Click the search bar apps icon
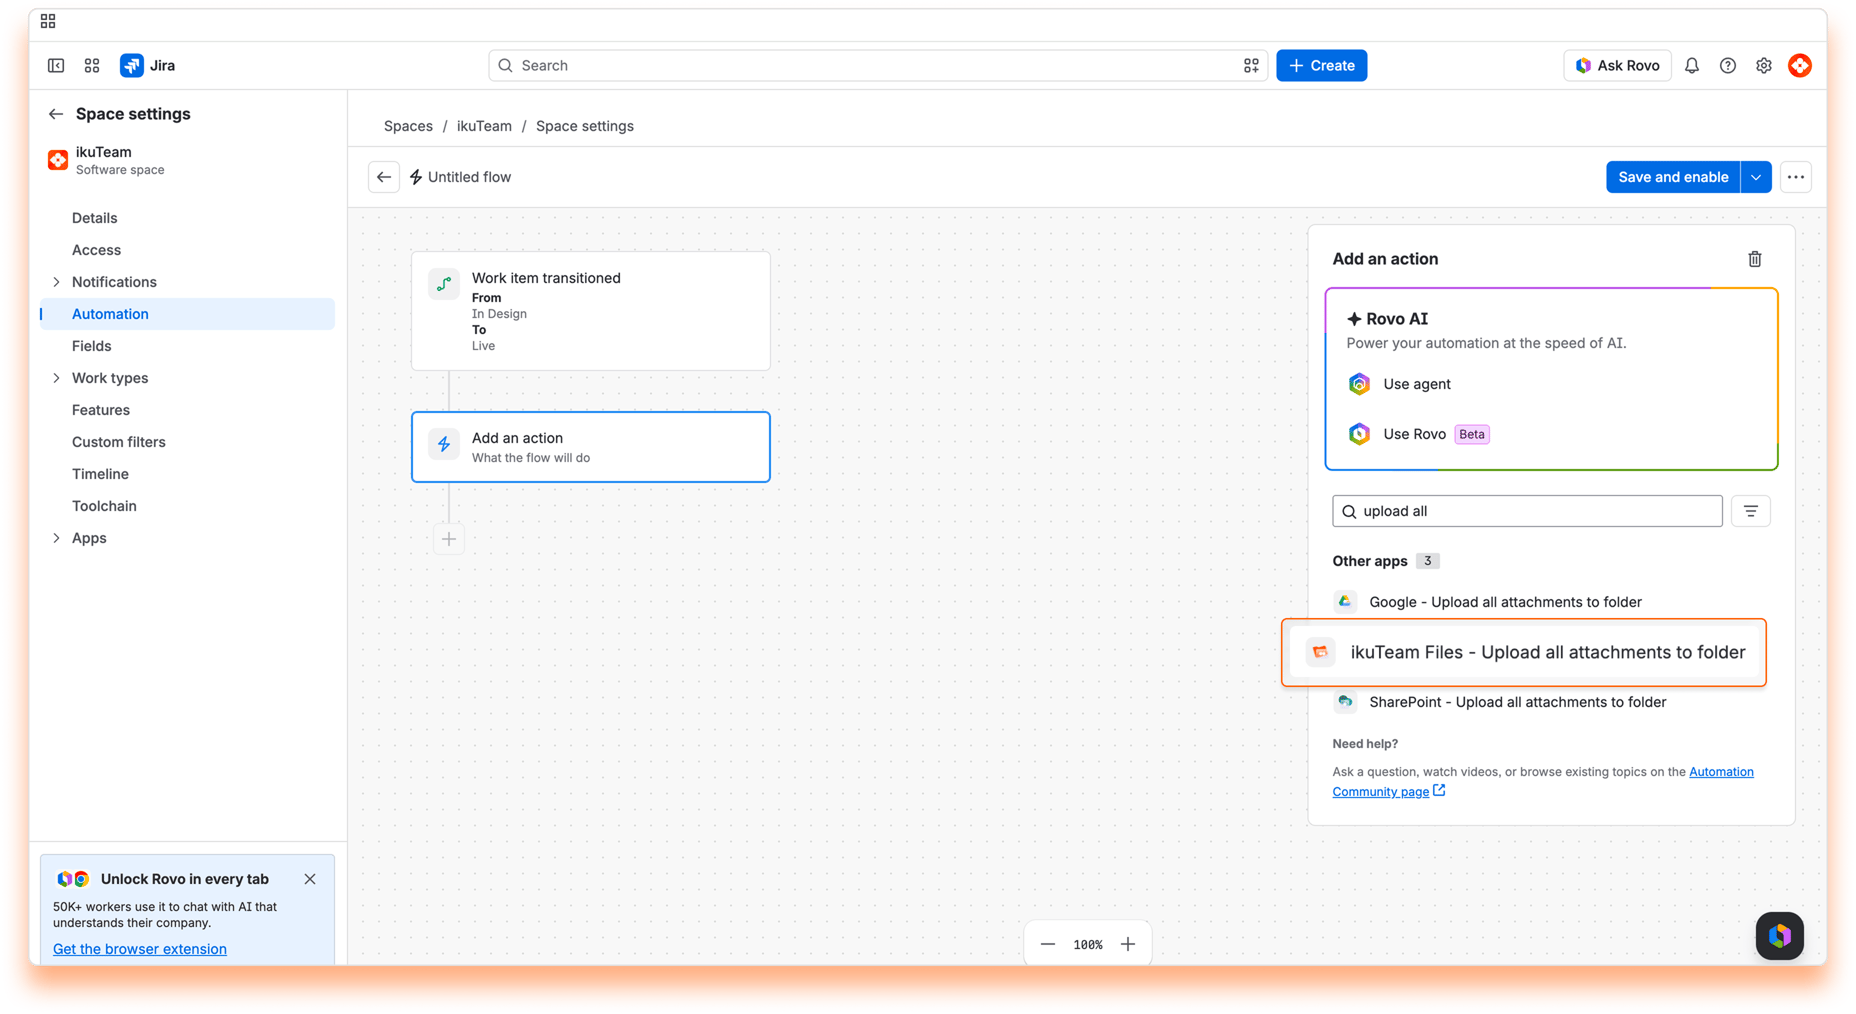Screen dimensions: 1856x1014 pyautogui.click(x=1251, y=65)
